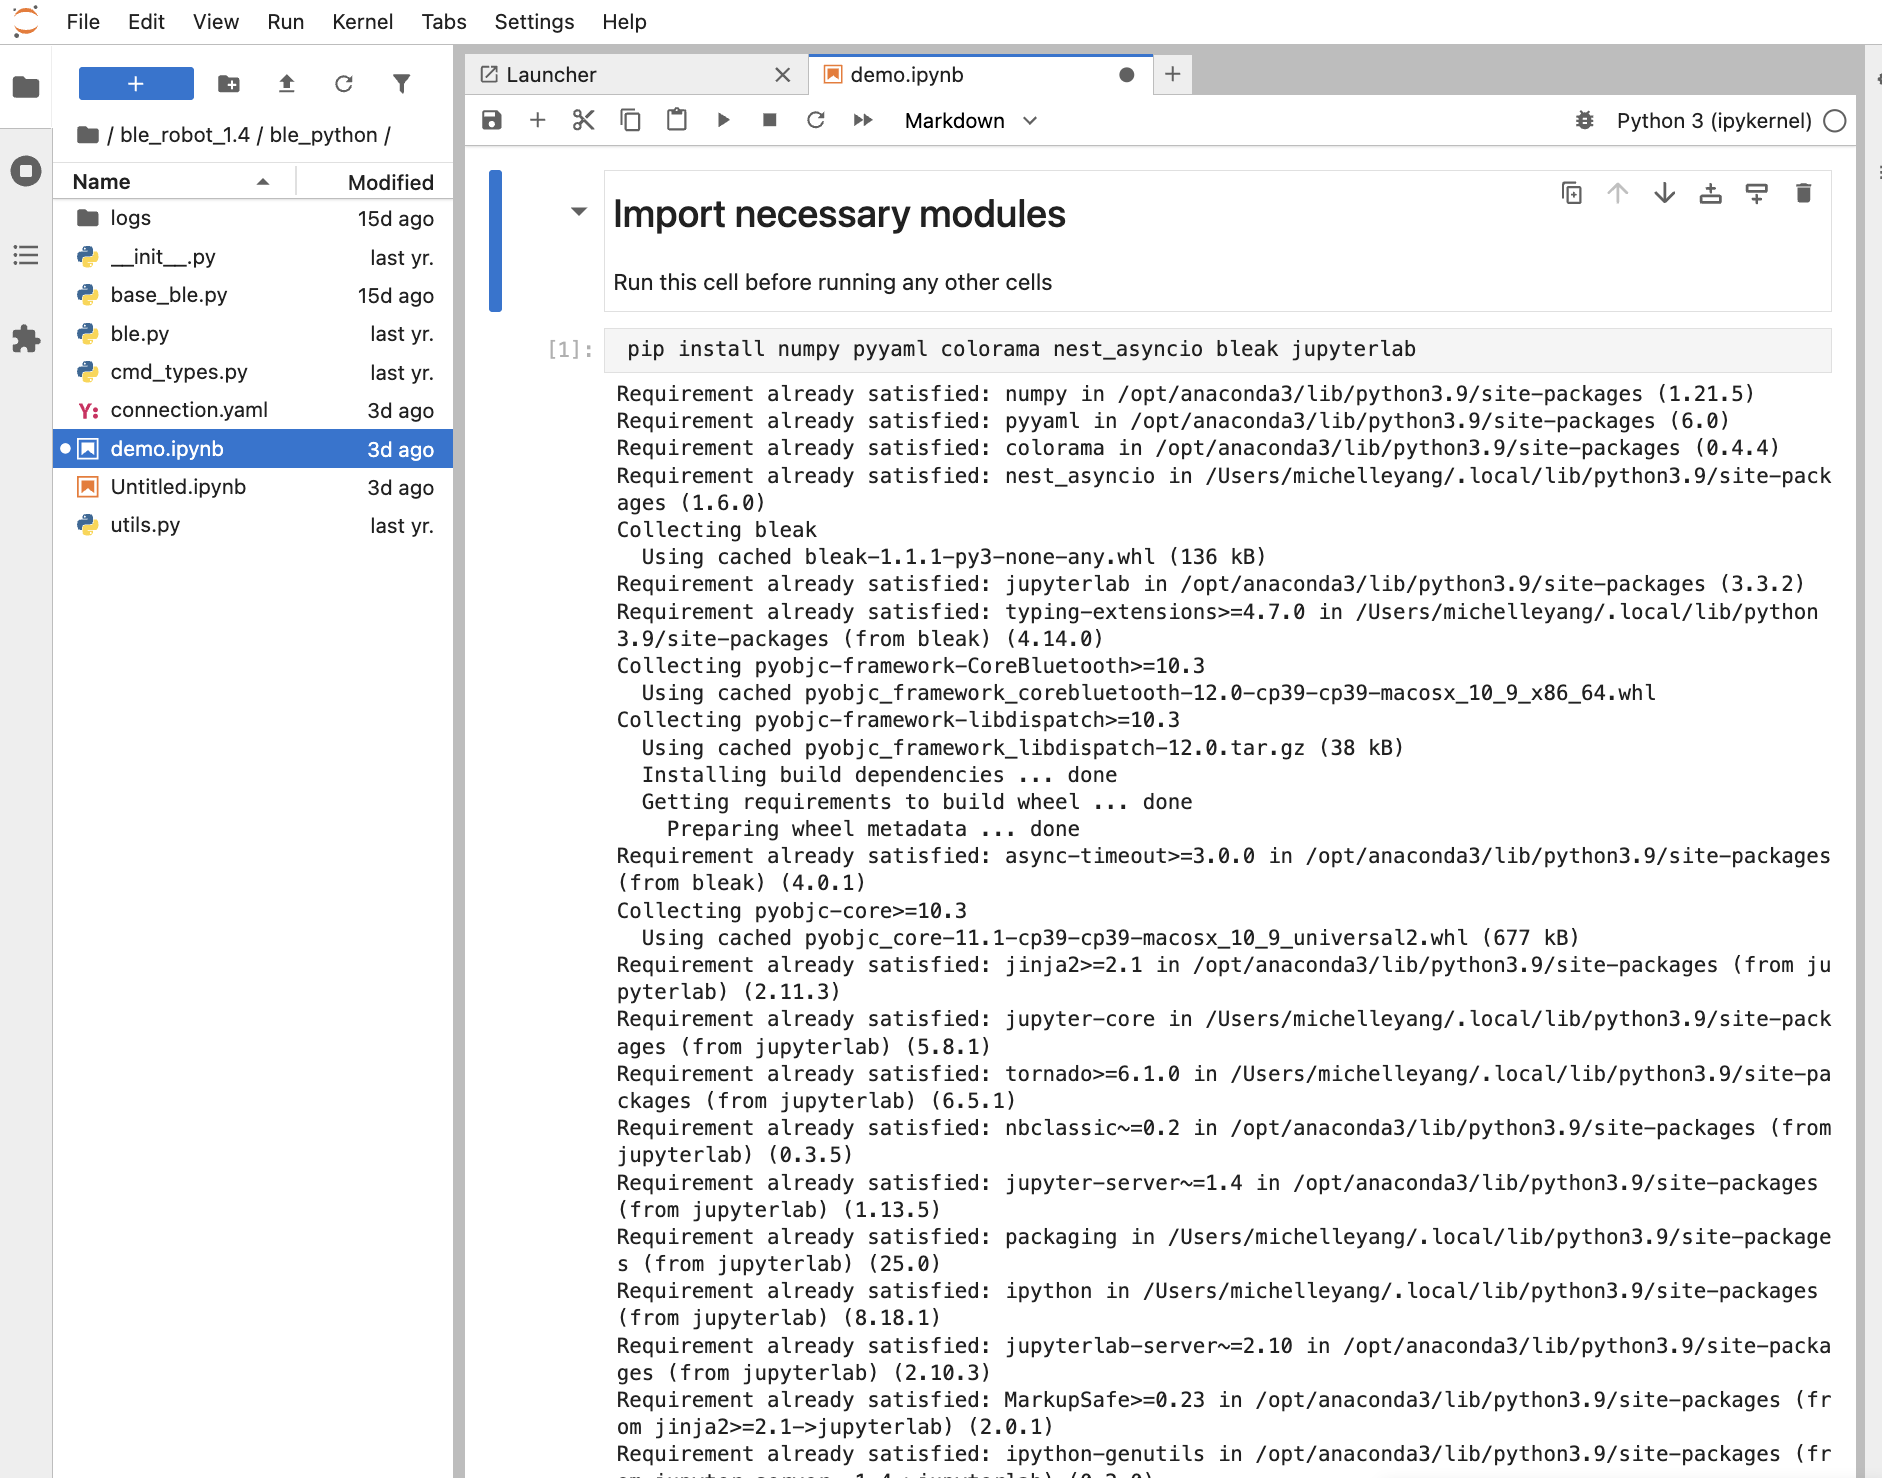Toggle the file filter in the browser
The width and height of the screenshot is (1882, 1478).
[x=401, y=84]
